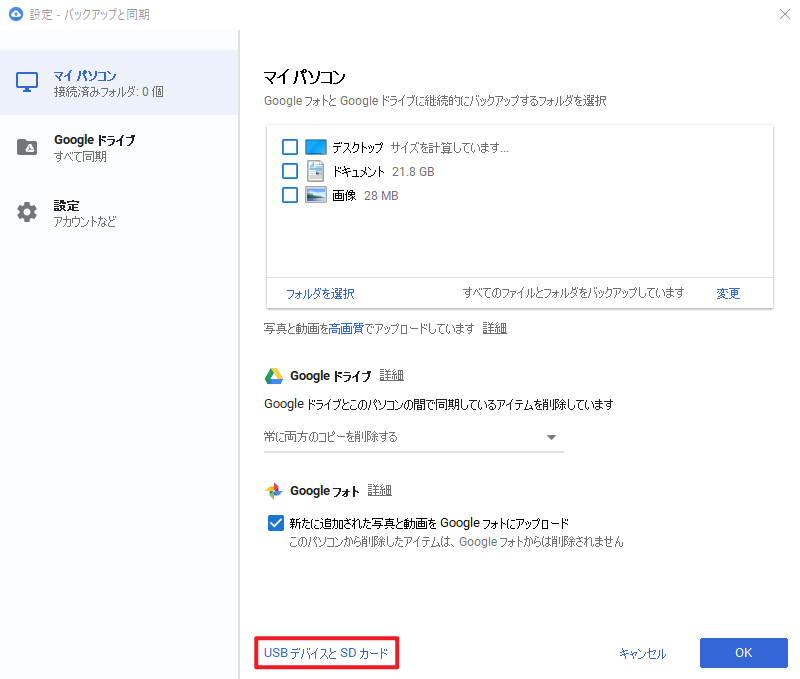Open the 設定 アカウントなど tab

(x=119, y=213)
